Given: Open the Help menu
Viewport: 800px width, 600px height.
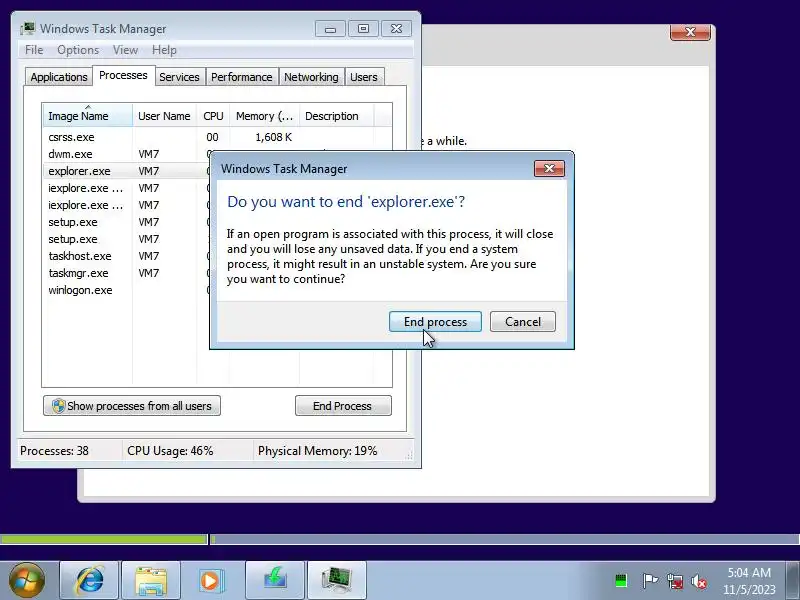Looking at the screenshot, I should [164, 50].
